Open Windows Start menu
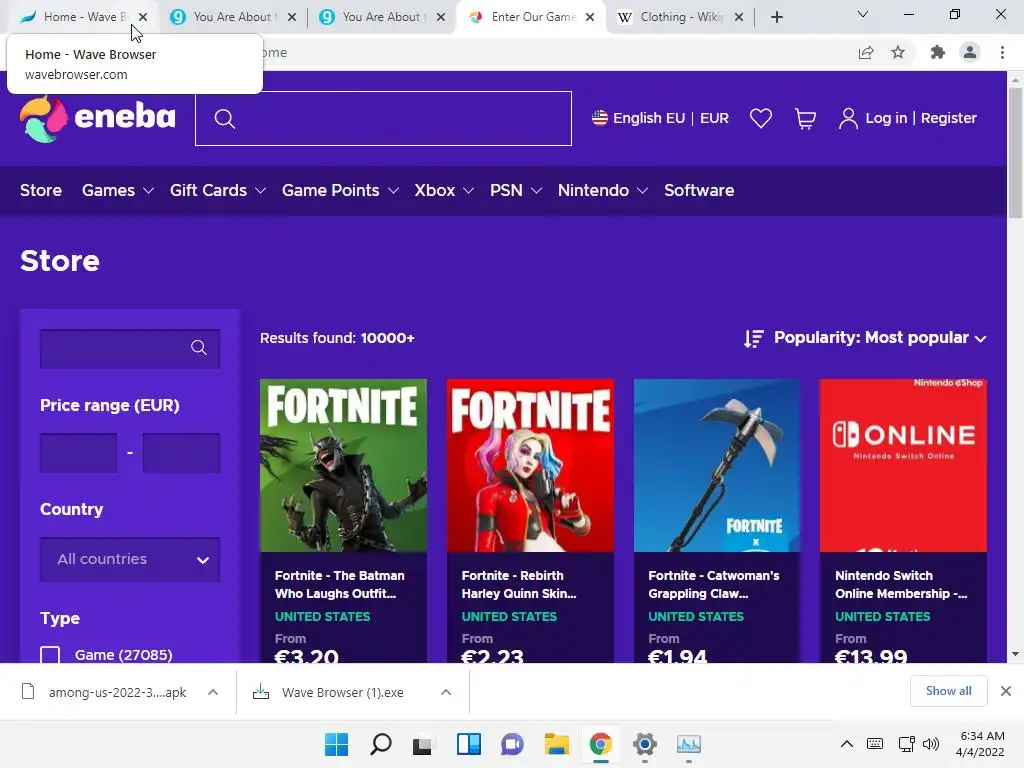The image size is (1024, 768). coord(336,744)
